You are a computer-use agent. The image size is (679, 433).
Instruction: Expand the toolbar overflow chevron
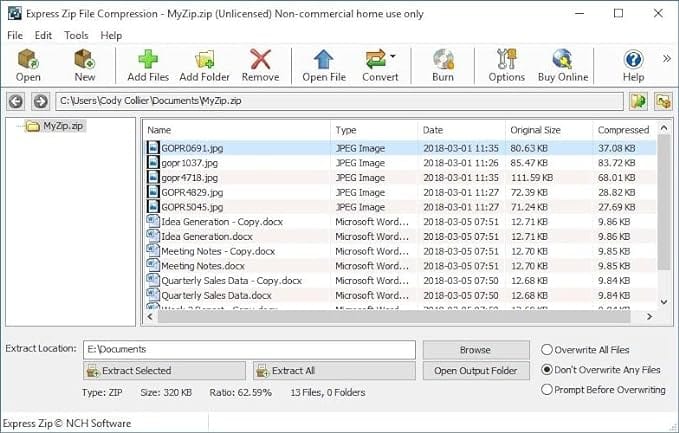pos(666,59)
